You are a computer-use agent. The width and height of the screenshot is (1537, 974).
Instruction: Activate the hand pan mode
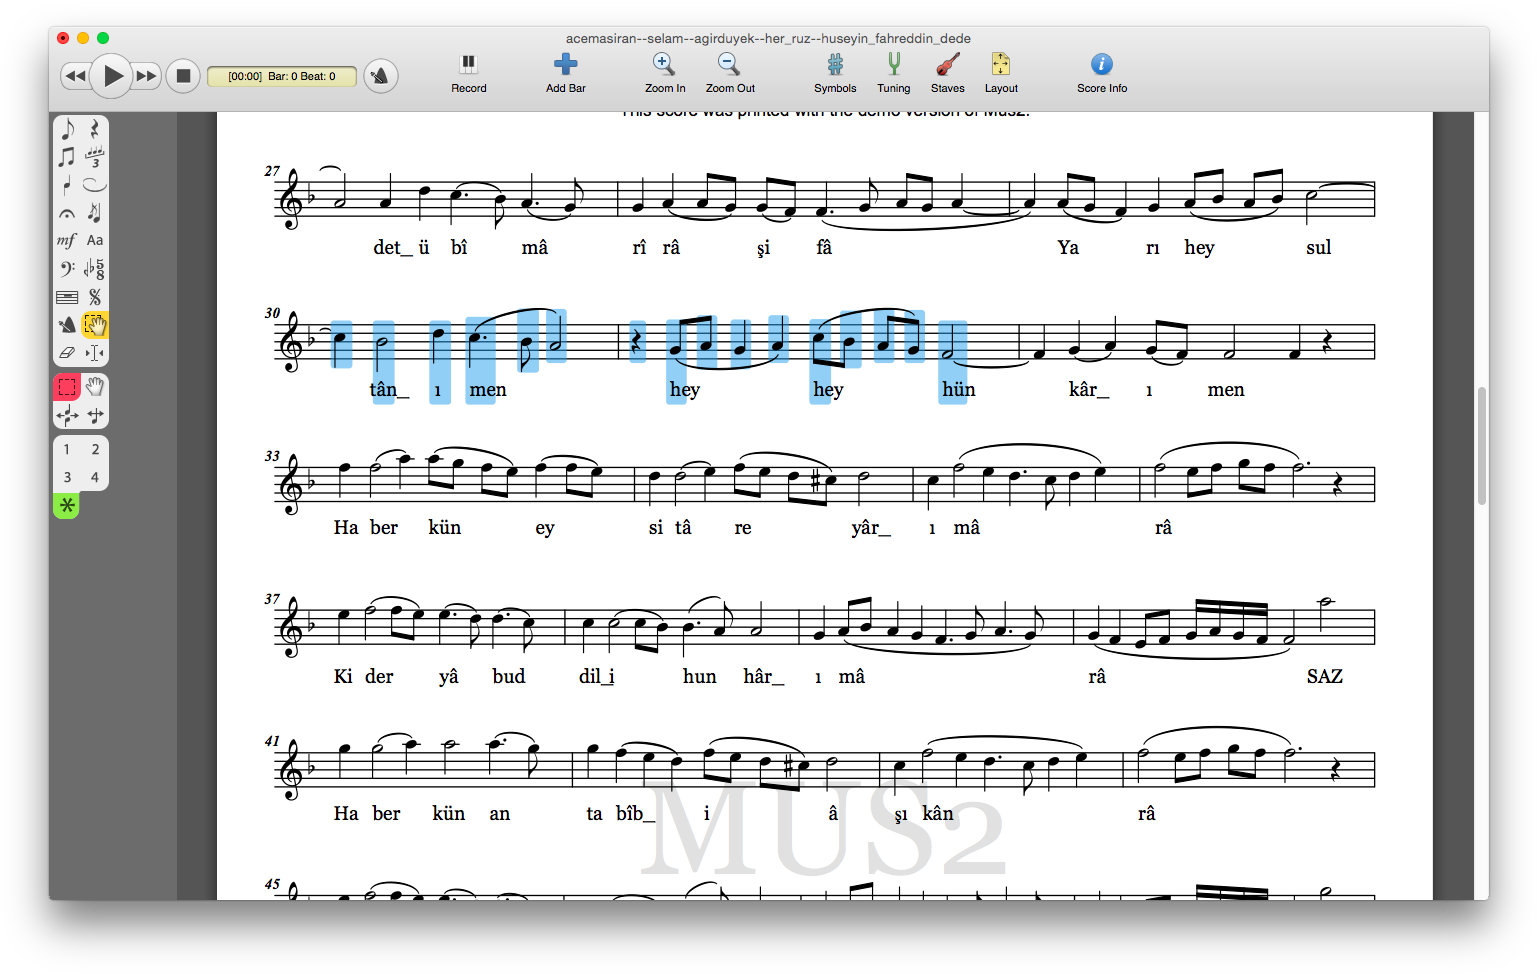coord(95,387)
